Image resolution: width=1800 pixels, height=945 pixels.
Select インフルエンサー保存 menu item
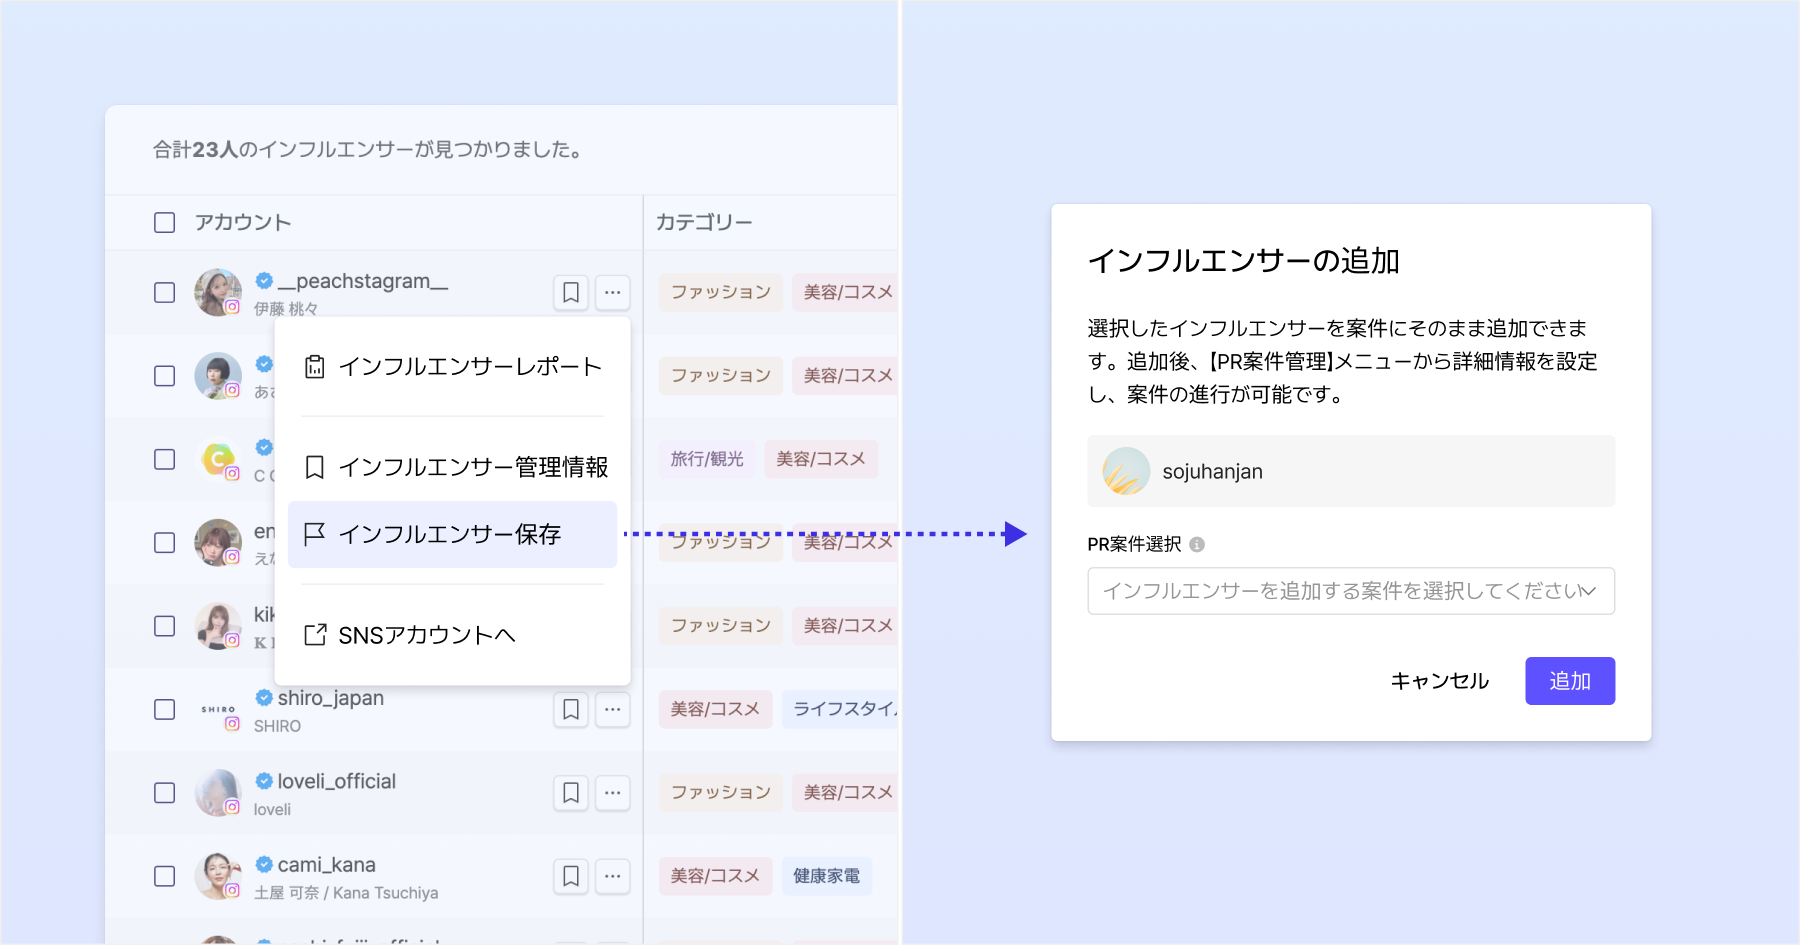click(x=452, y=535)
